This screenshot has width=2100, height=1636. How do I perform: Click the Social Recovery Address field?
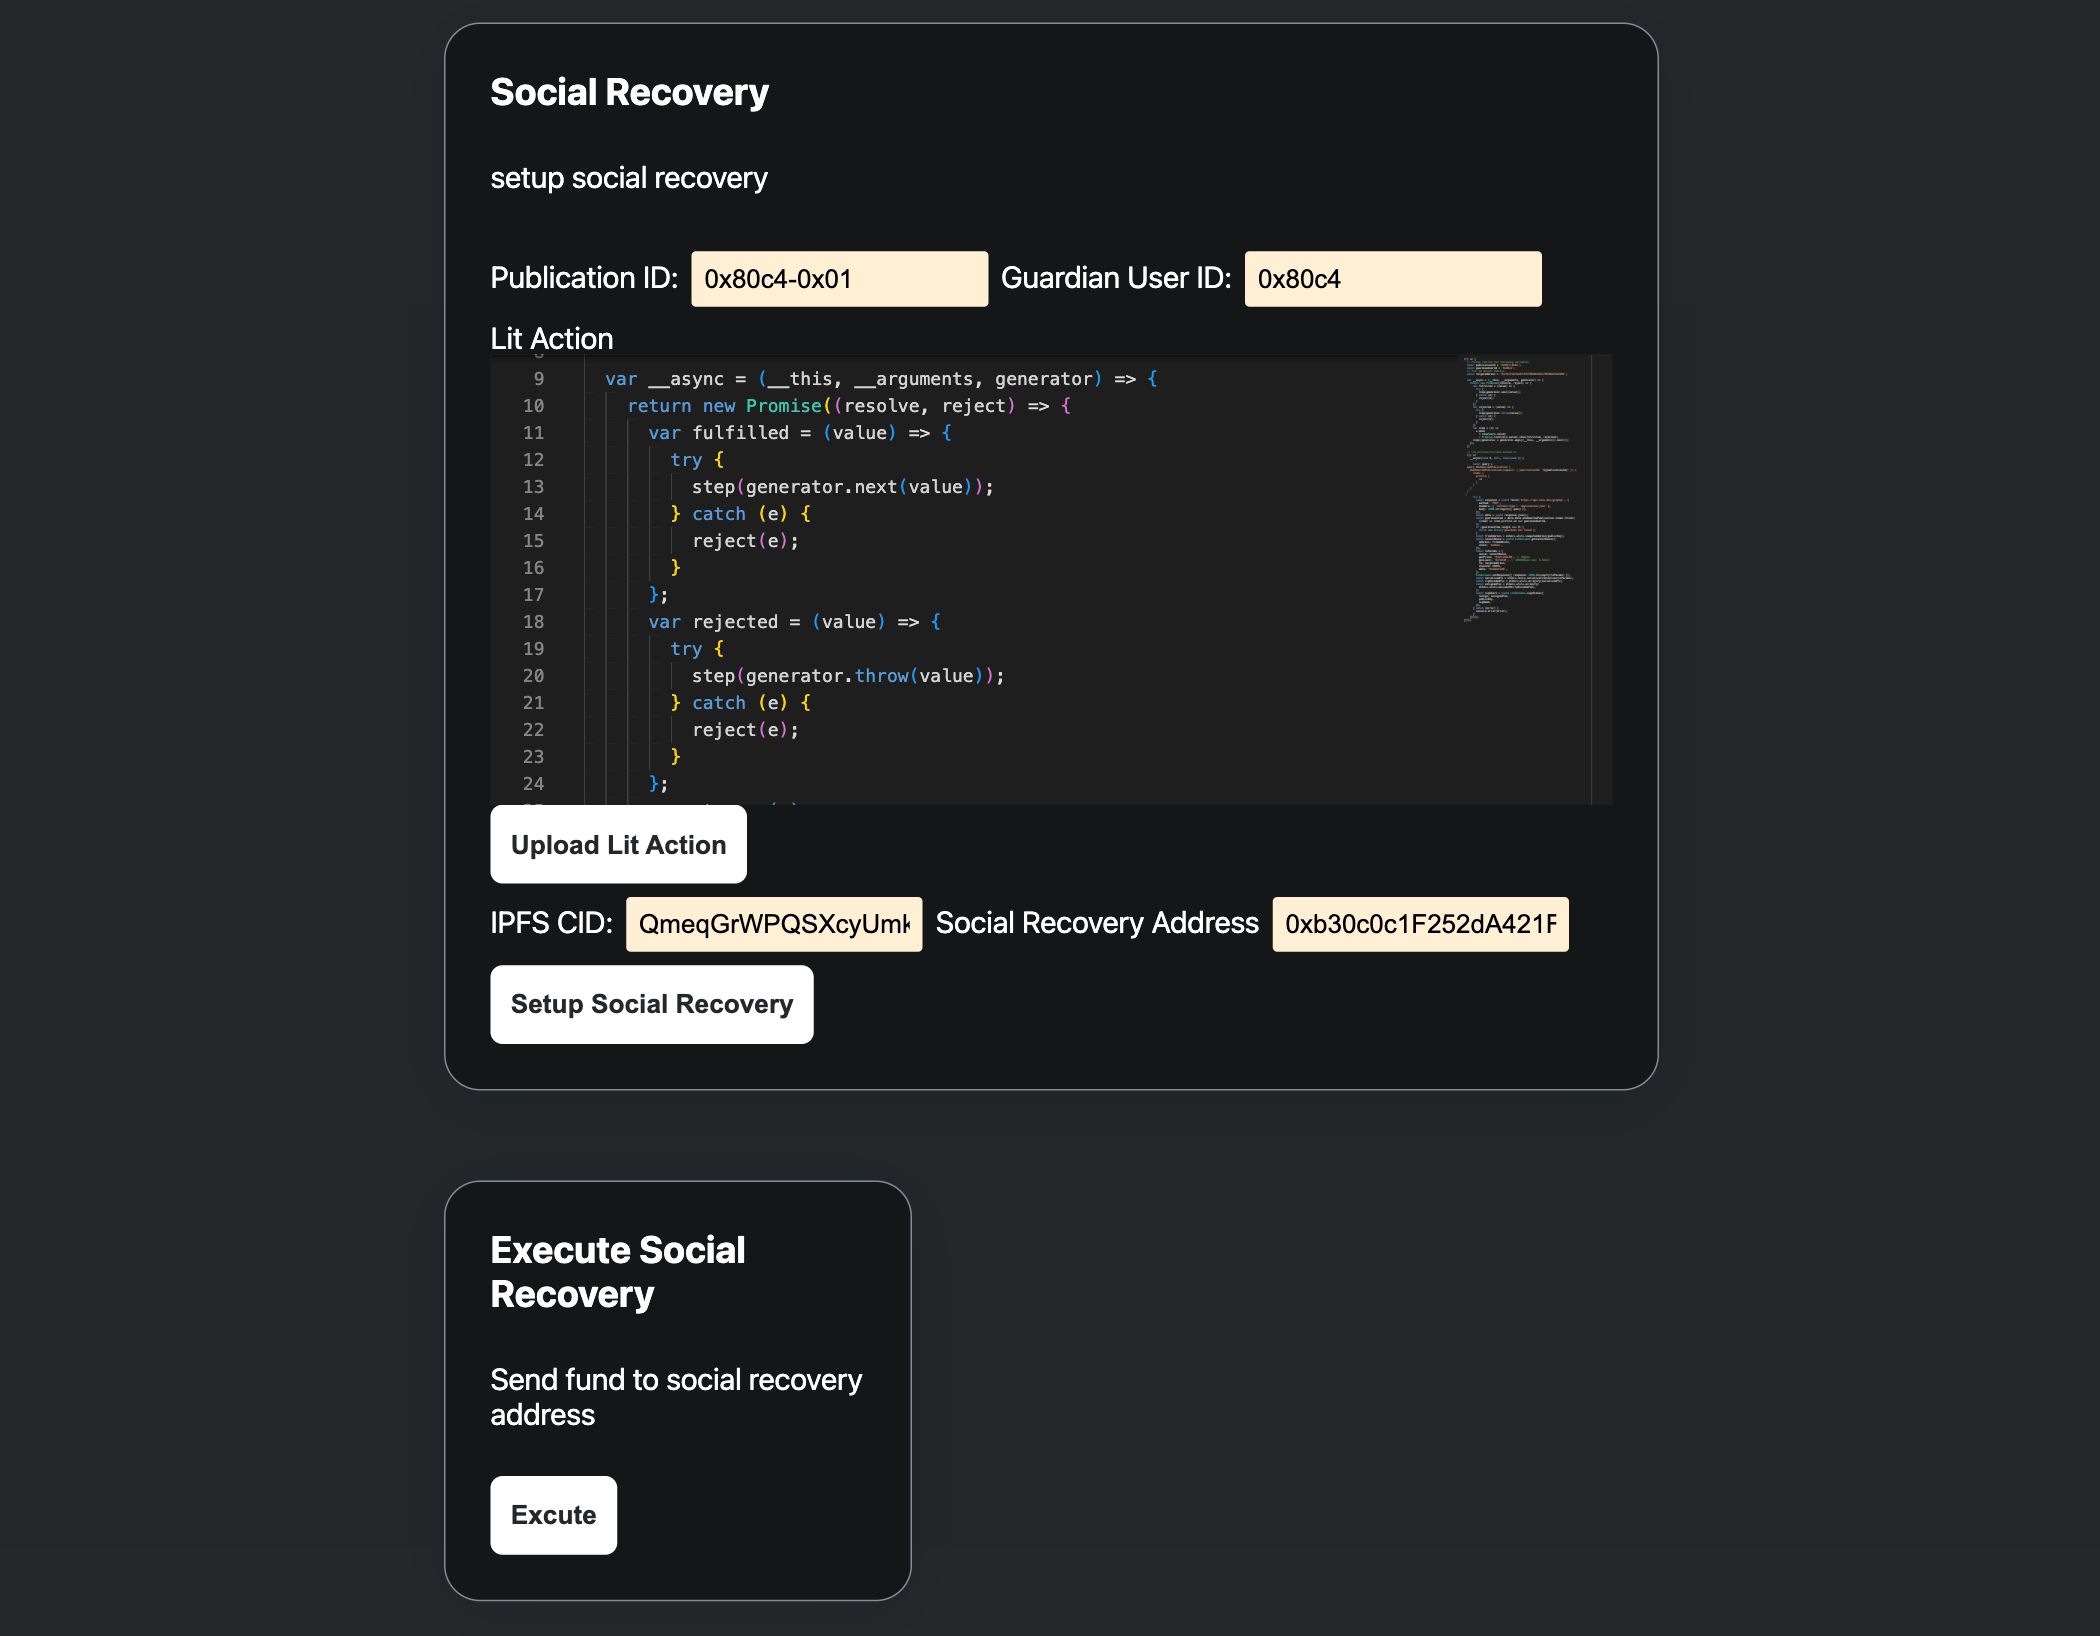(x=1418, y=924)
